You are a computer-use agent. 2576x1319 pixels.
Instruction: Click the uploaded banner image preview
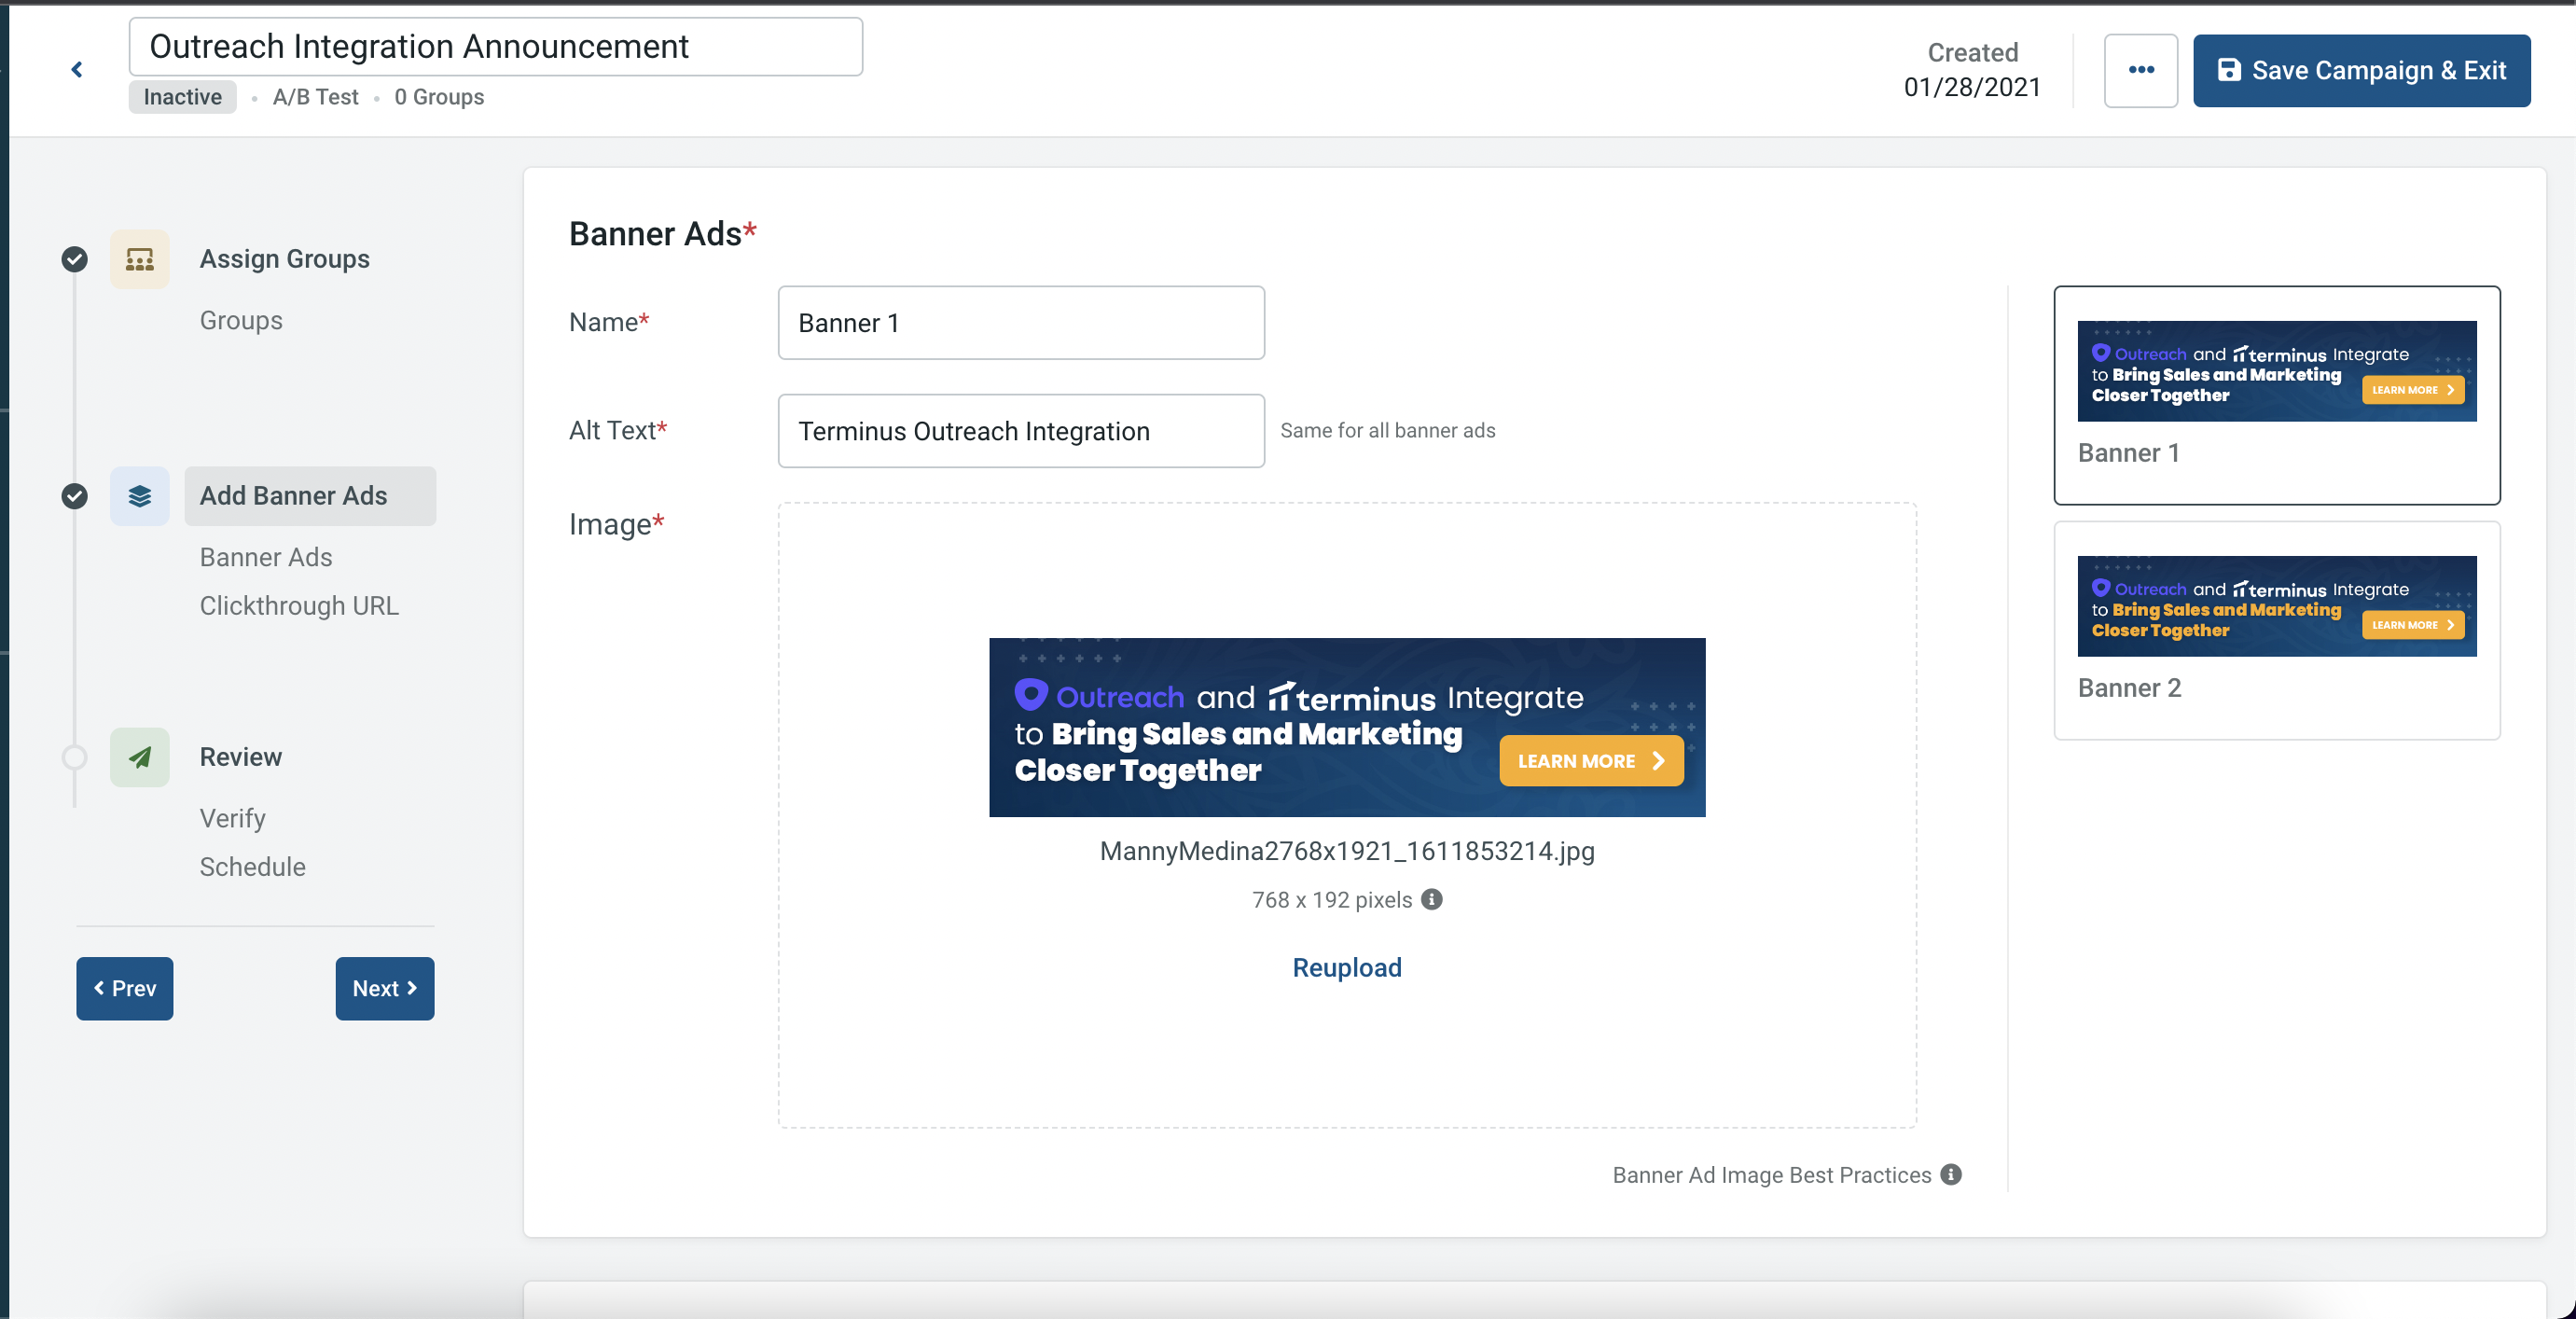[x=1347, y=727]
